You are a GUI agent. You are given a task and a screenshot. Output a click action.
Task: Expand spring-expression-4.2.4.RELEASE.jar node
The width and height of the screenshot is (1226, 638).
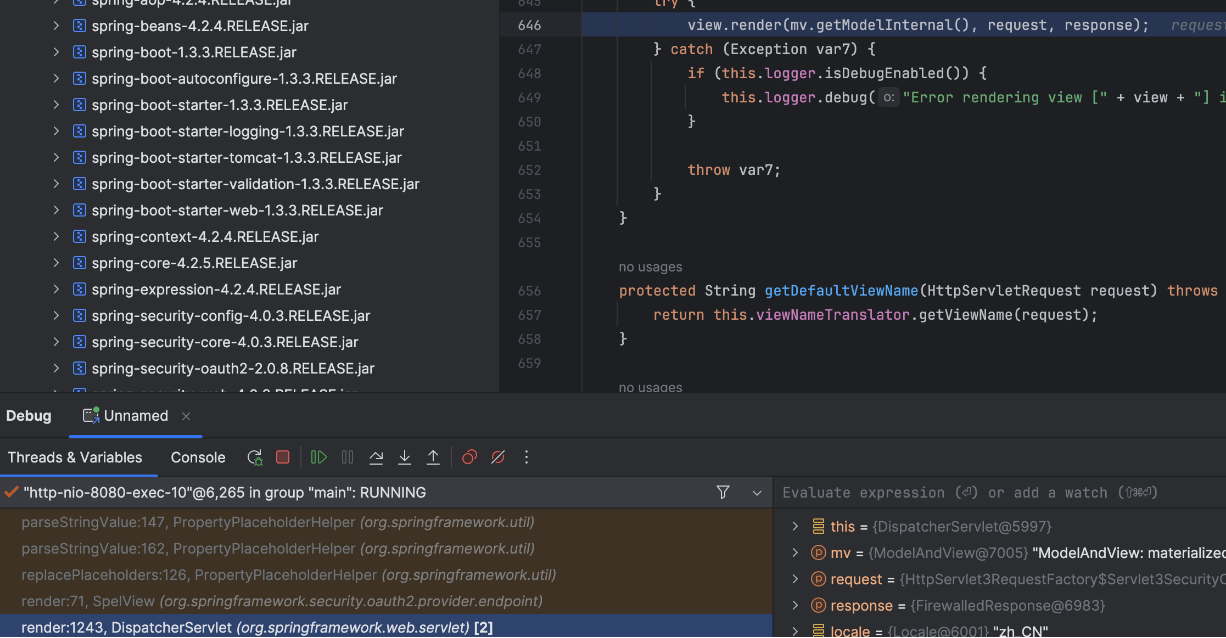coord(56,289)
